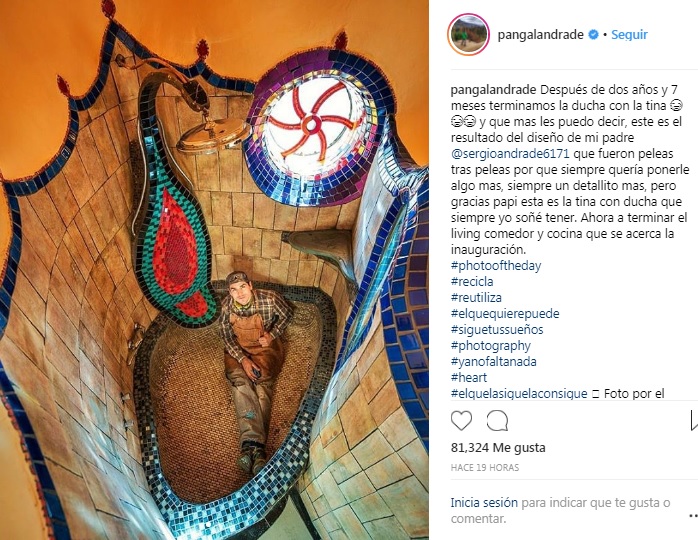Follow the account via Seguir
Viewport: 698px width, 540px height.
(x=629, y=34)
